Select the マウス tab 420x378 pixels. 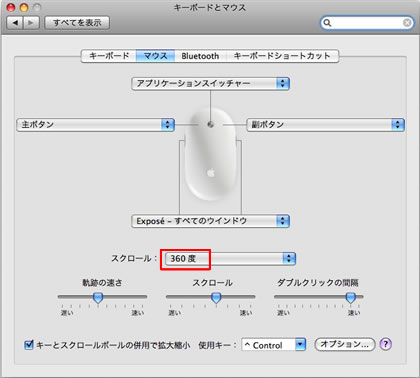(155, 56)
